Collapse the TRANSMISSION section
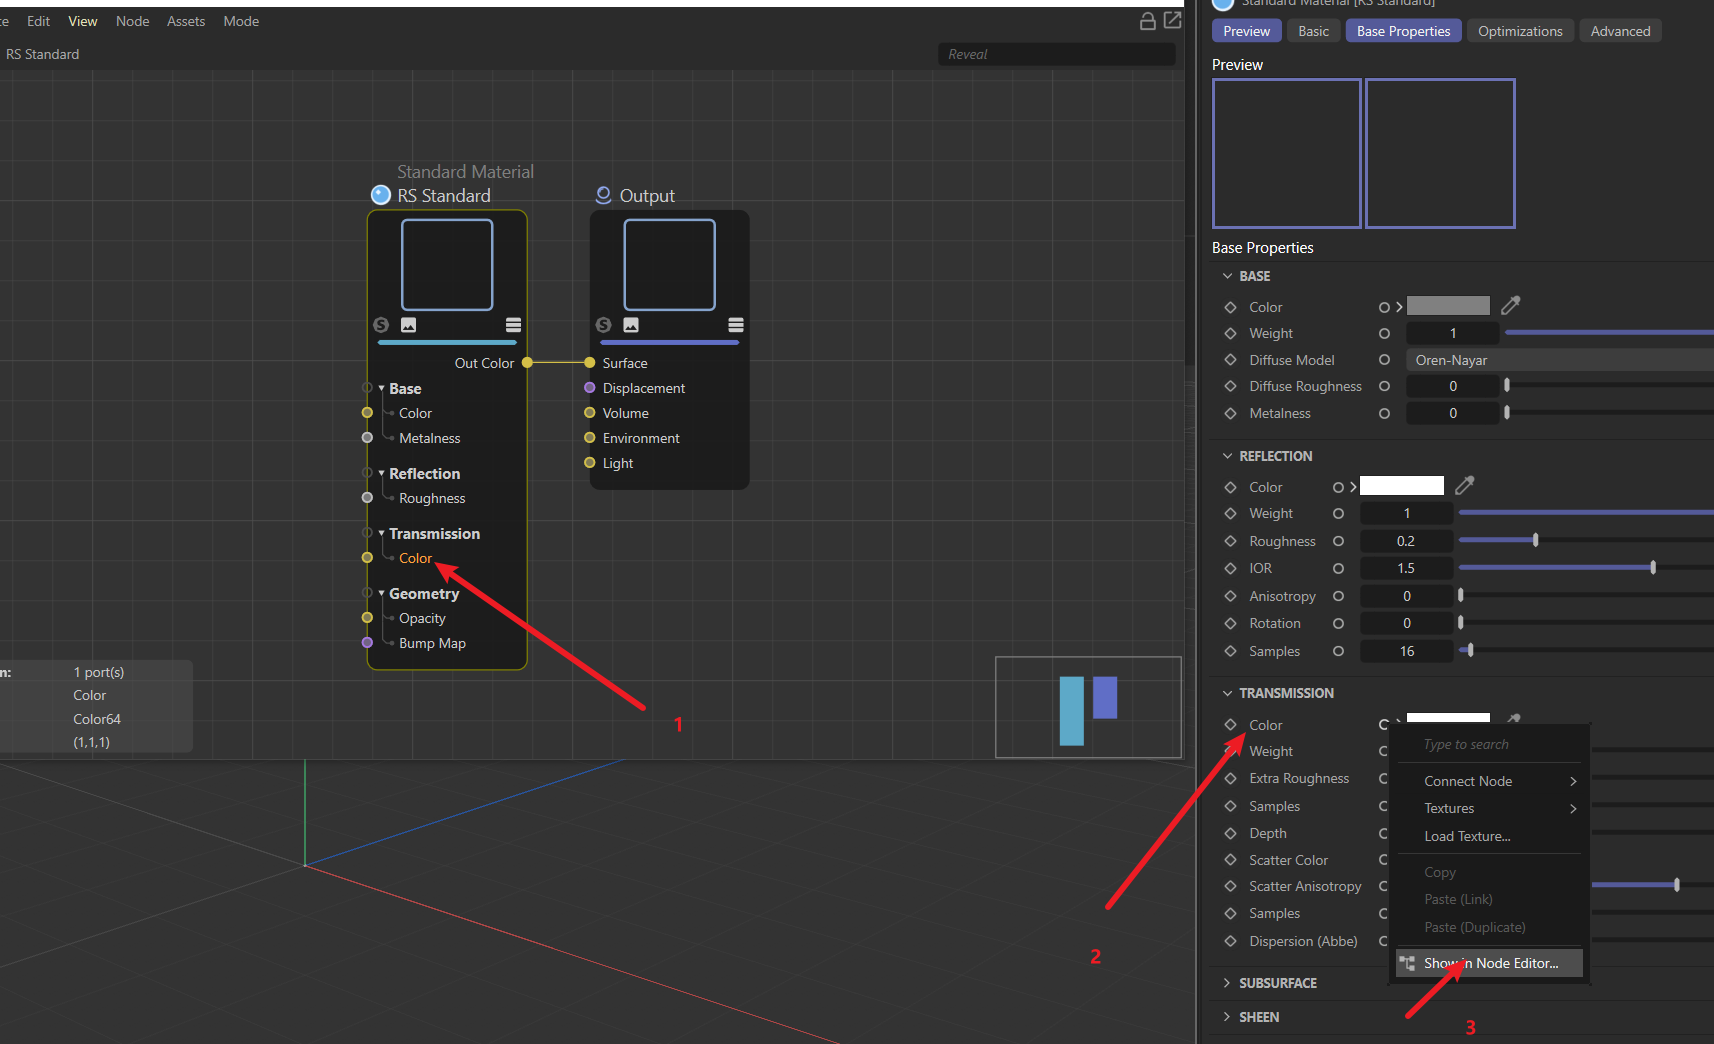The width and height of the screenshot is (1714, 1044). [1227, 693]
